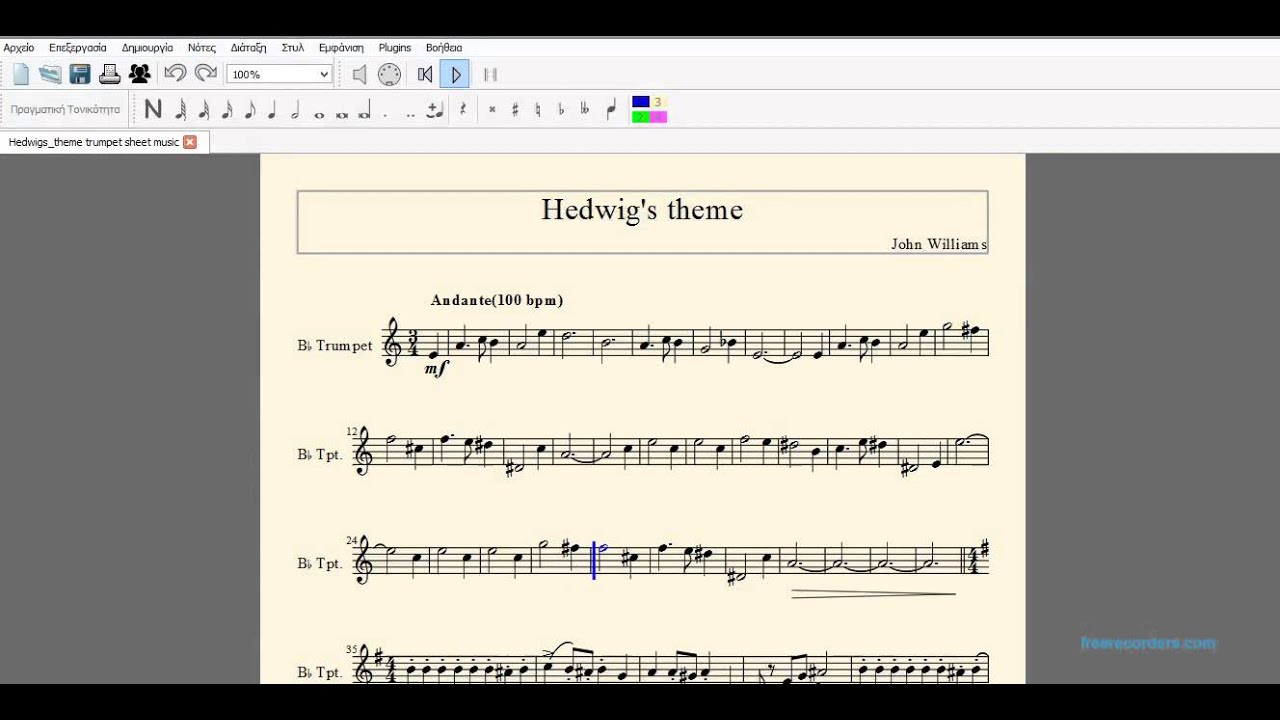Open the Διάταξη menu
The width and height of the screenshot is (1280, 720).
pyautogui.click(x=248, y=47)
